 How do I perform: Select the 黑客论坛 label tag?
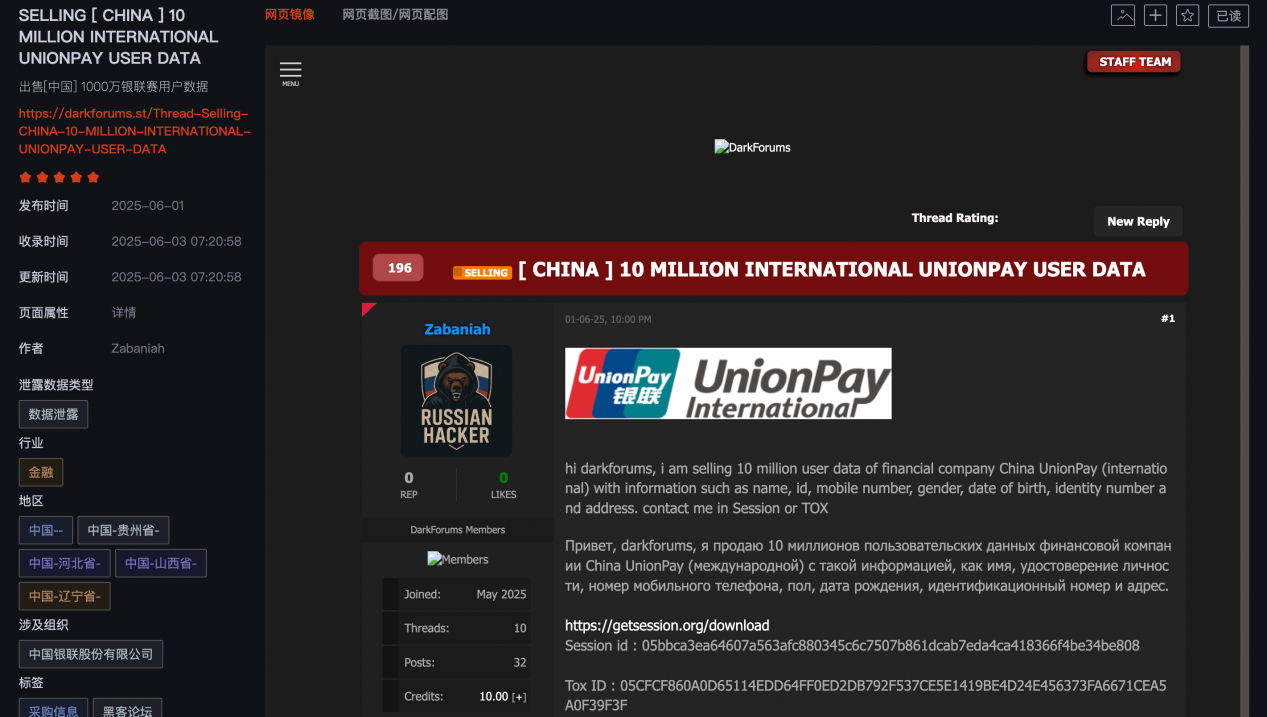(x=128, y=709)
